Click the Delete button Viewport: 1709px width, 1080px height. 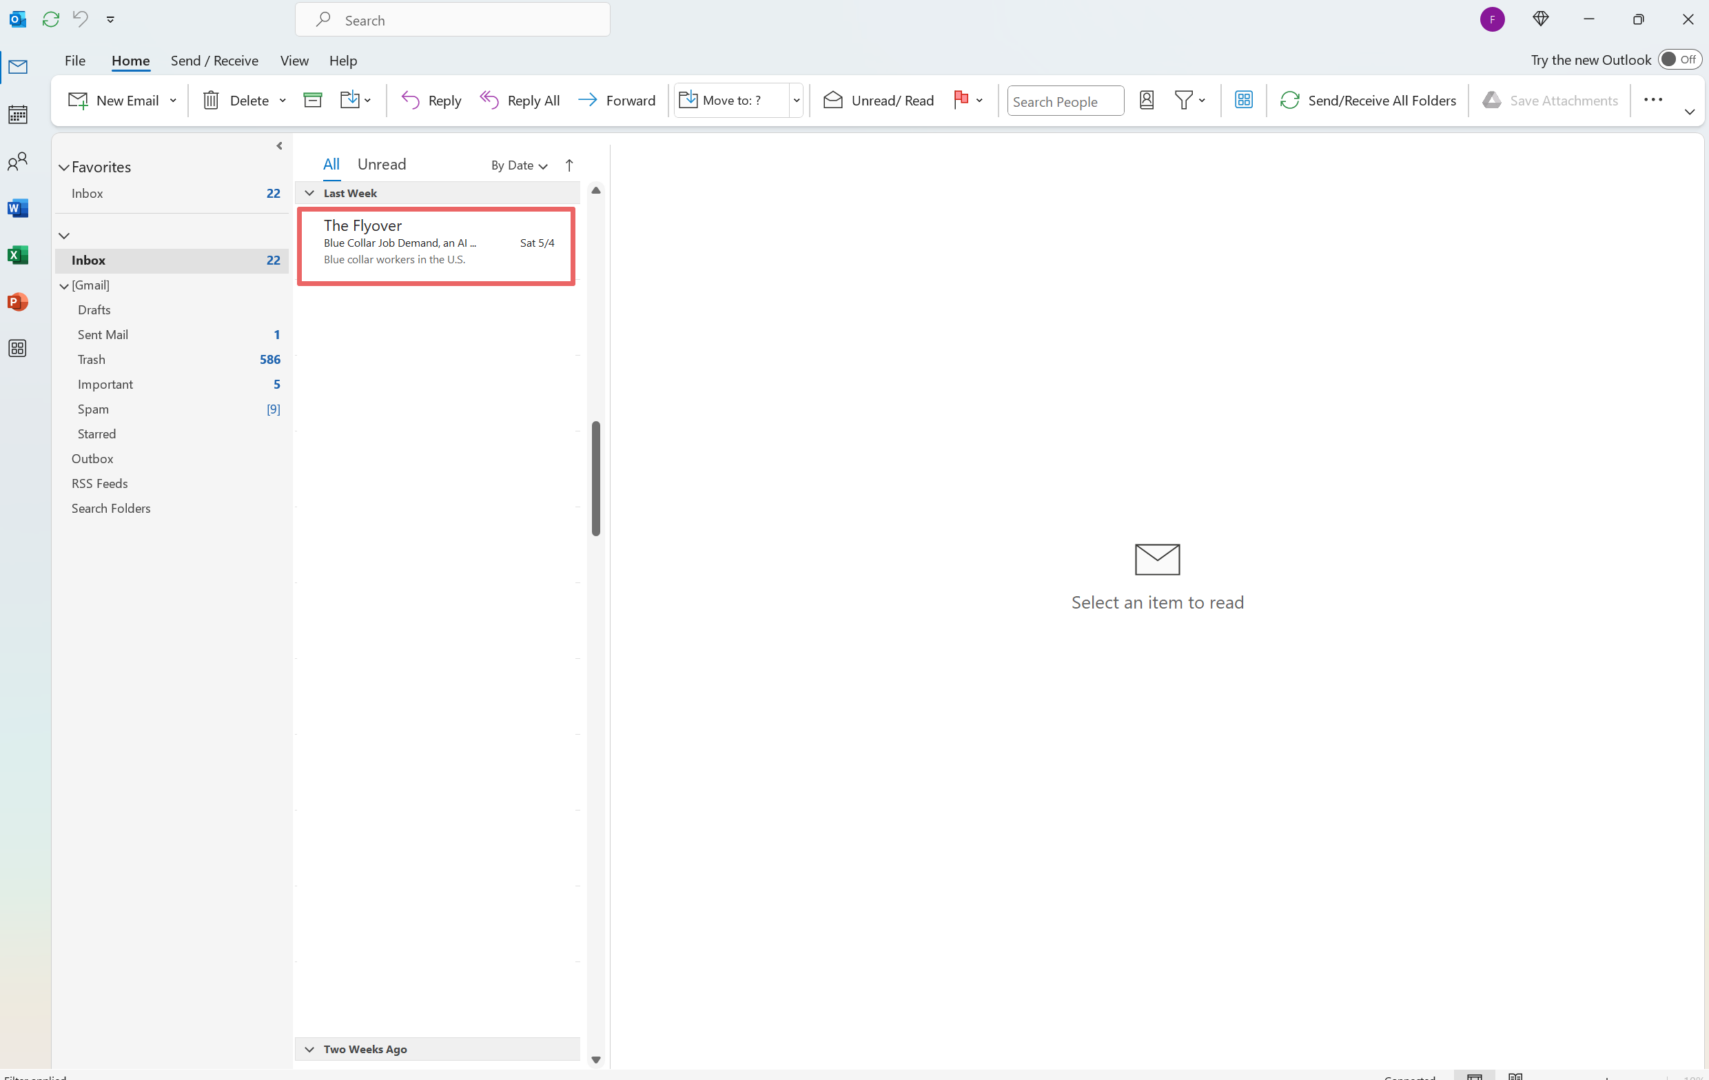[x=236, y=100]
